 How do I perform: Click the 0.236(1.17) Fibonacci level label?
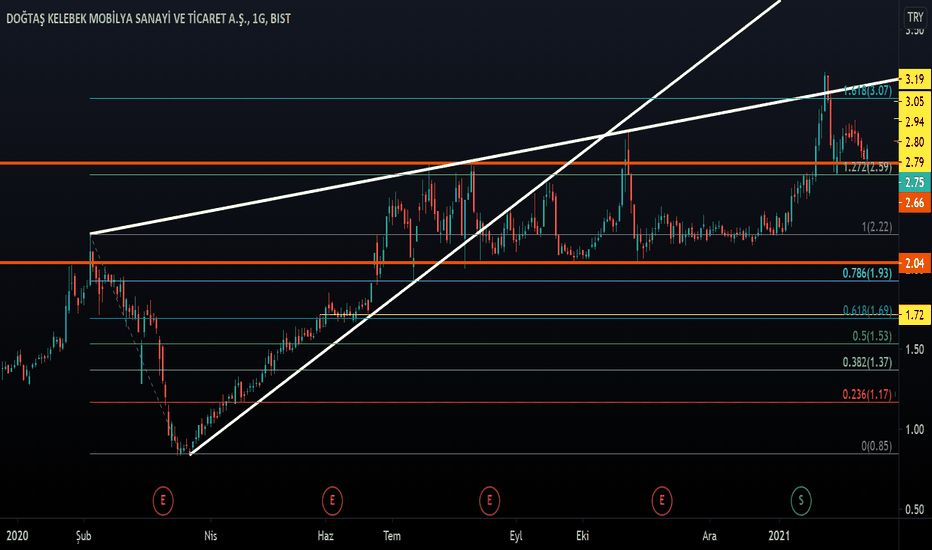867,394
